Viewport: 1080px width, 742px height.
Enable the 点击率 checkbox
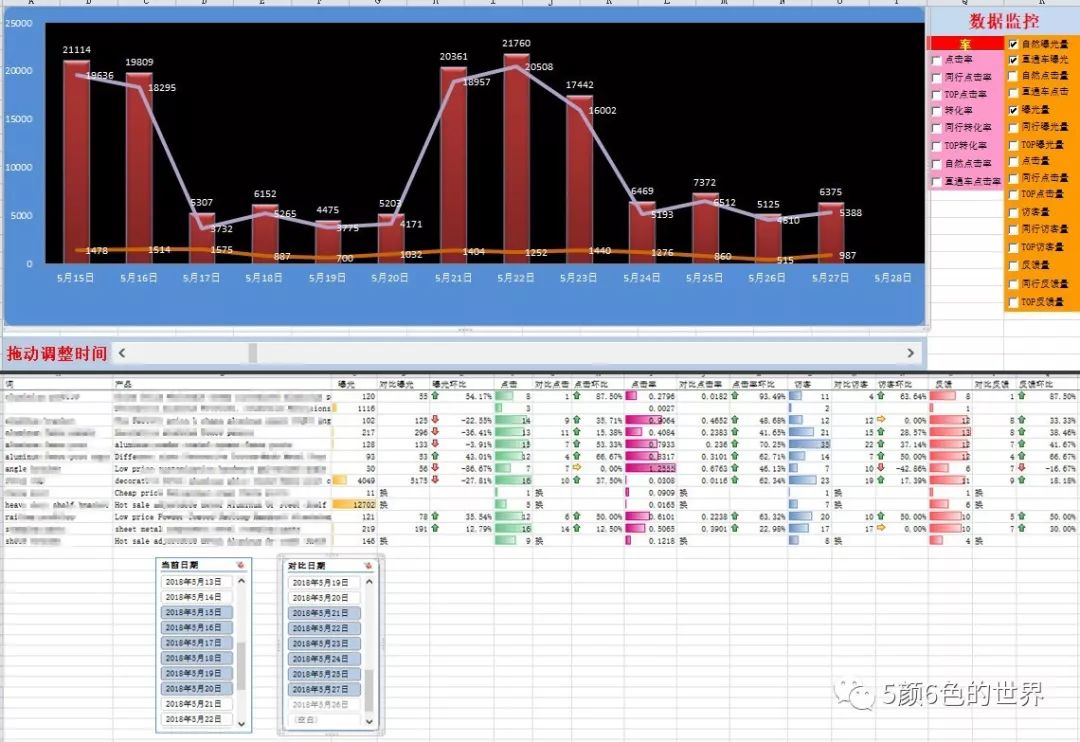pyautogui.click(x=935, y=61)
